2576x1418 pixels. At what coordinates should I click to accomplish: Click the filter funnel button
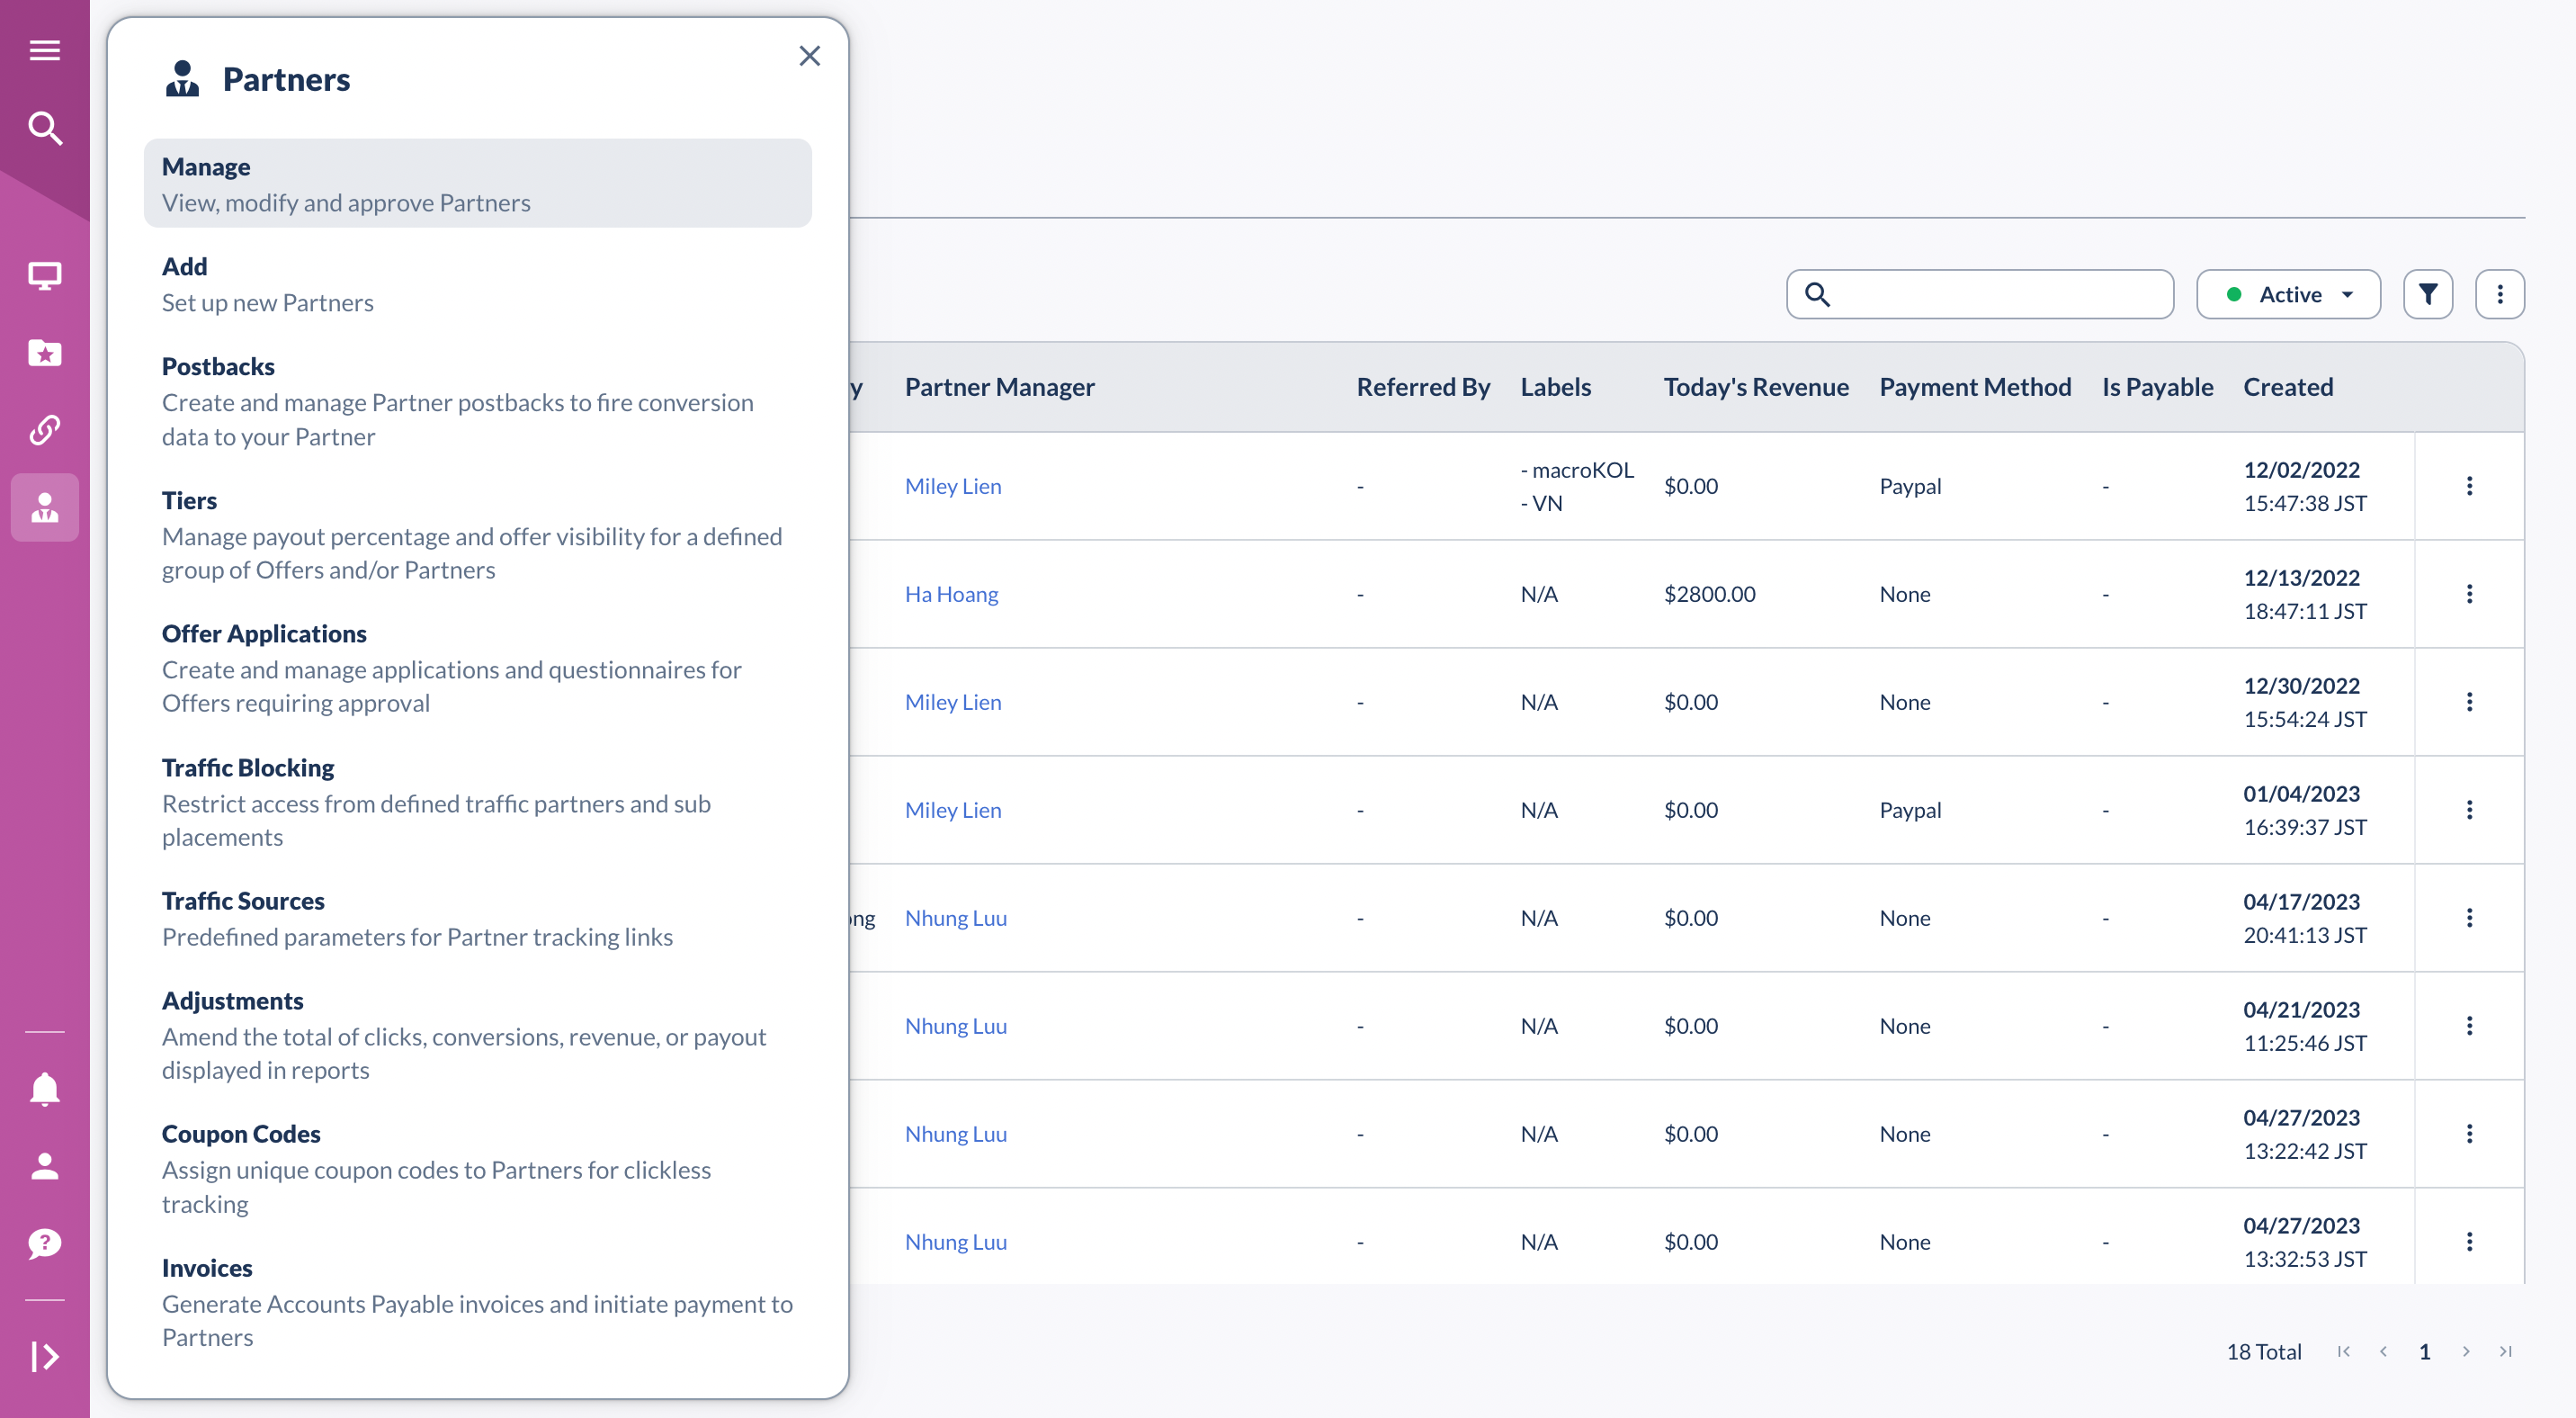click(2427, 294)
